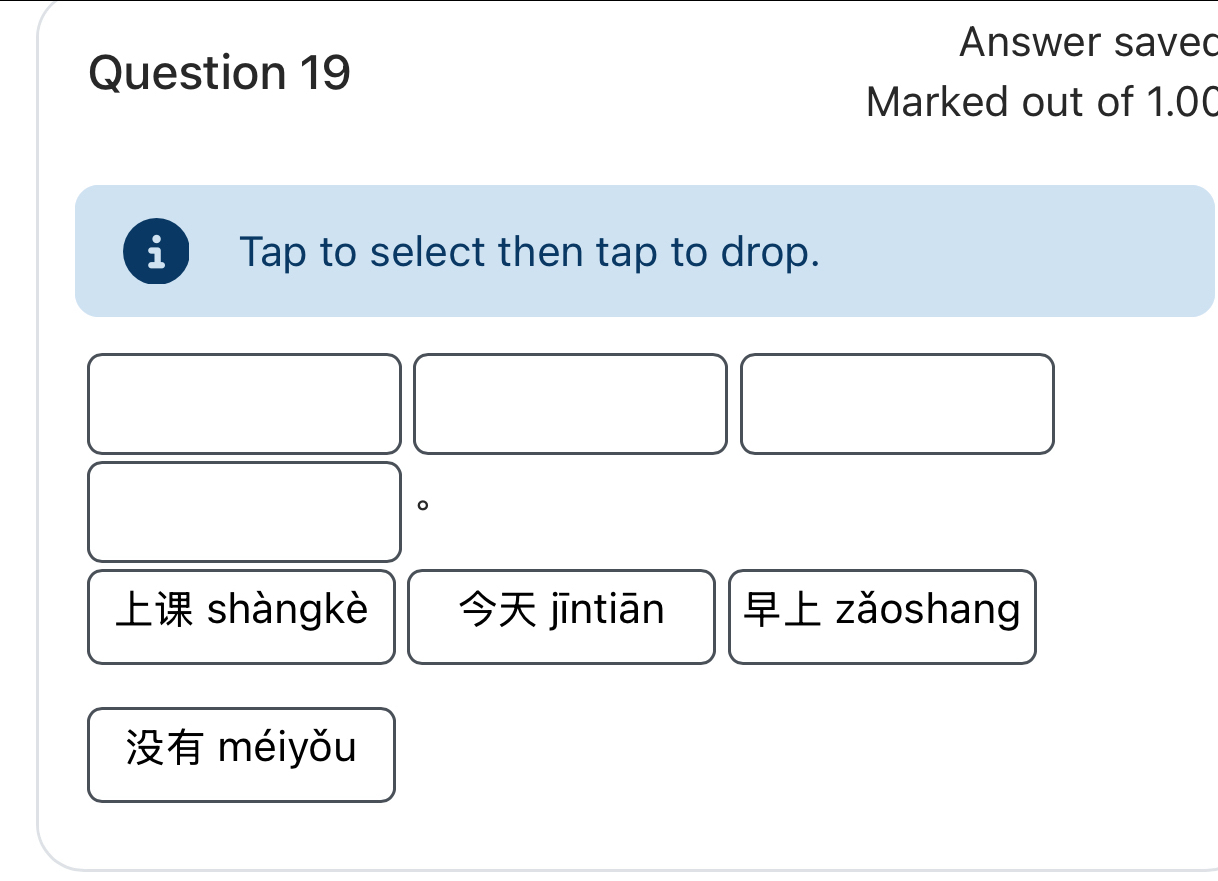The image size is (1218, 881).
Task: Click the third empty answer slot
Action: [x=896, y=405]
